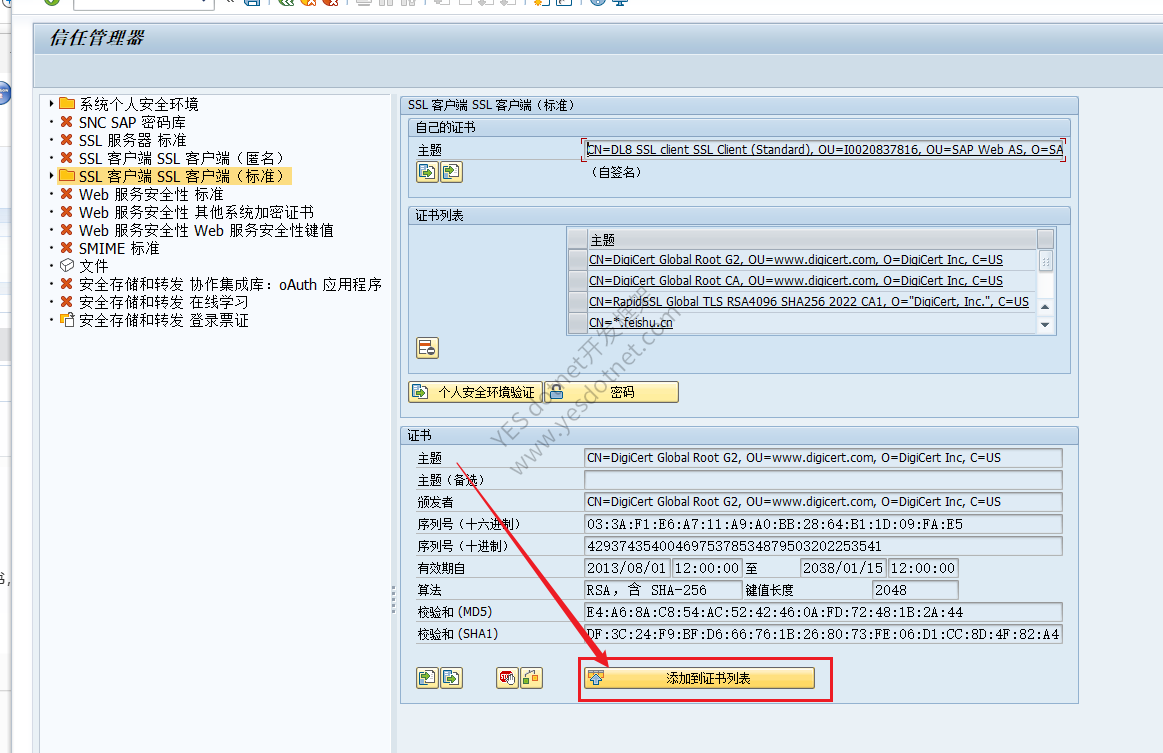Click the 校验和 (MD5) field
This screenshot has width=1163, height=753.
point(823,612)
